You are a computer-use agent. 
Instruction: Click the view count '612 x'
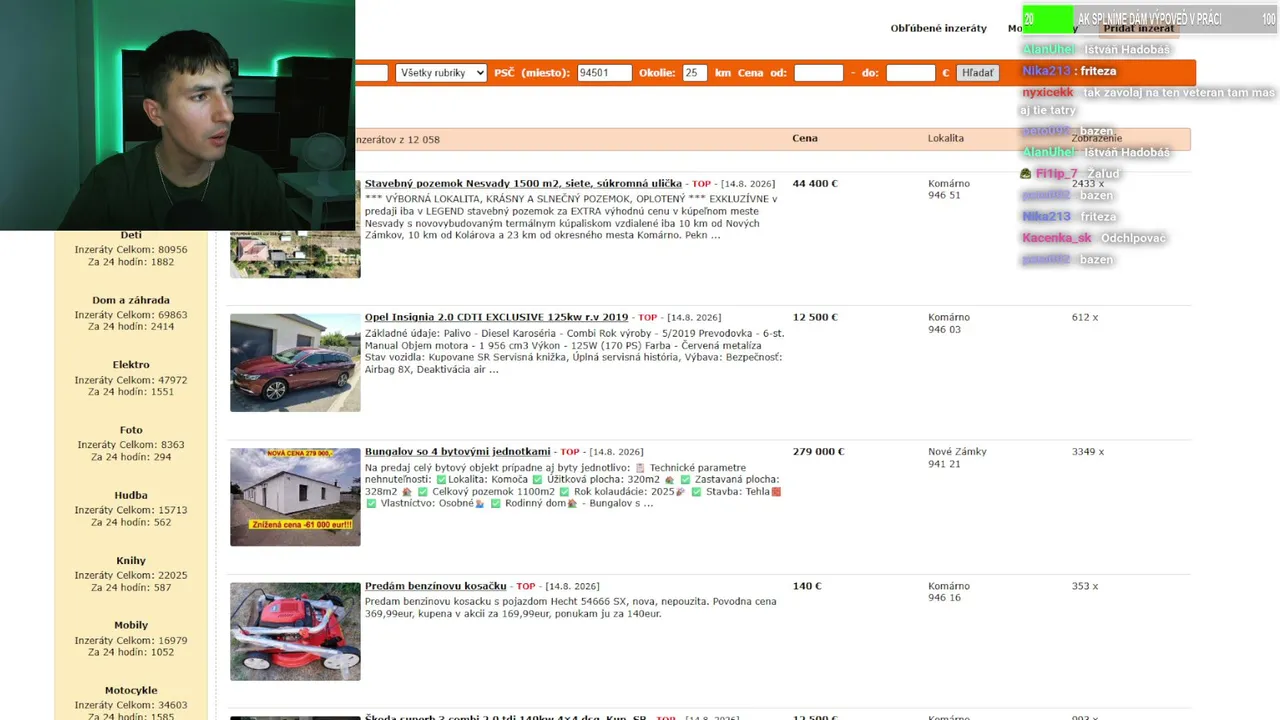click(x=1085, y=318)
